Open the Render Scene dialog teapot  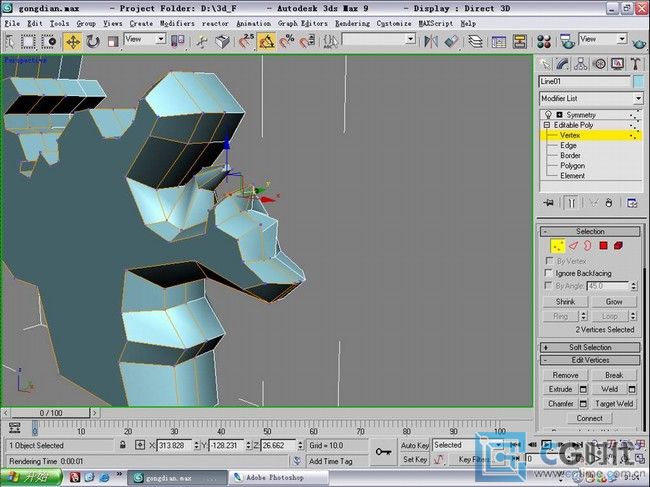point(567,41)
